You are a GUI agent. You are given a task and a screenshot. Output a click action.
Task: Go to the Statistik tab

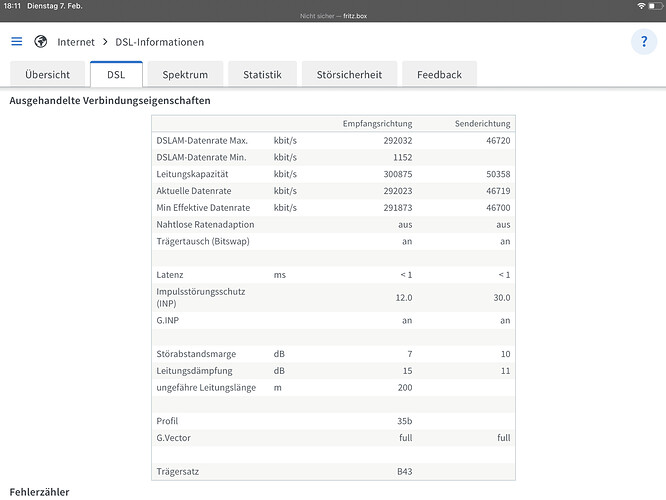(262, 74)
